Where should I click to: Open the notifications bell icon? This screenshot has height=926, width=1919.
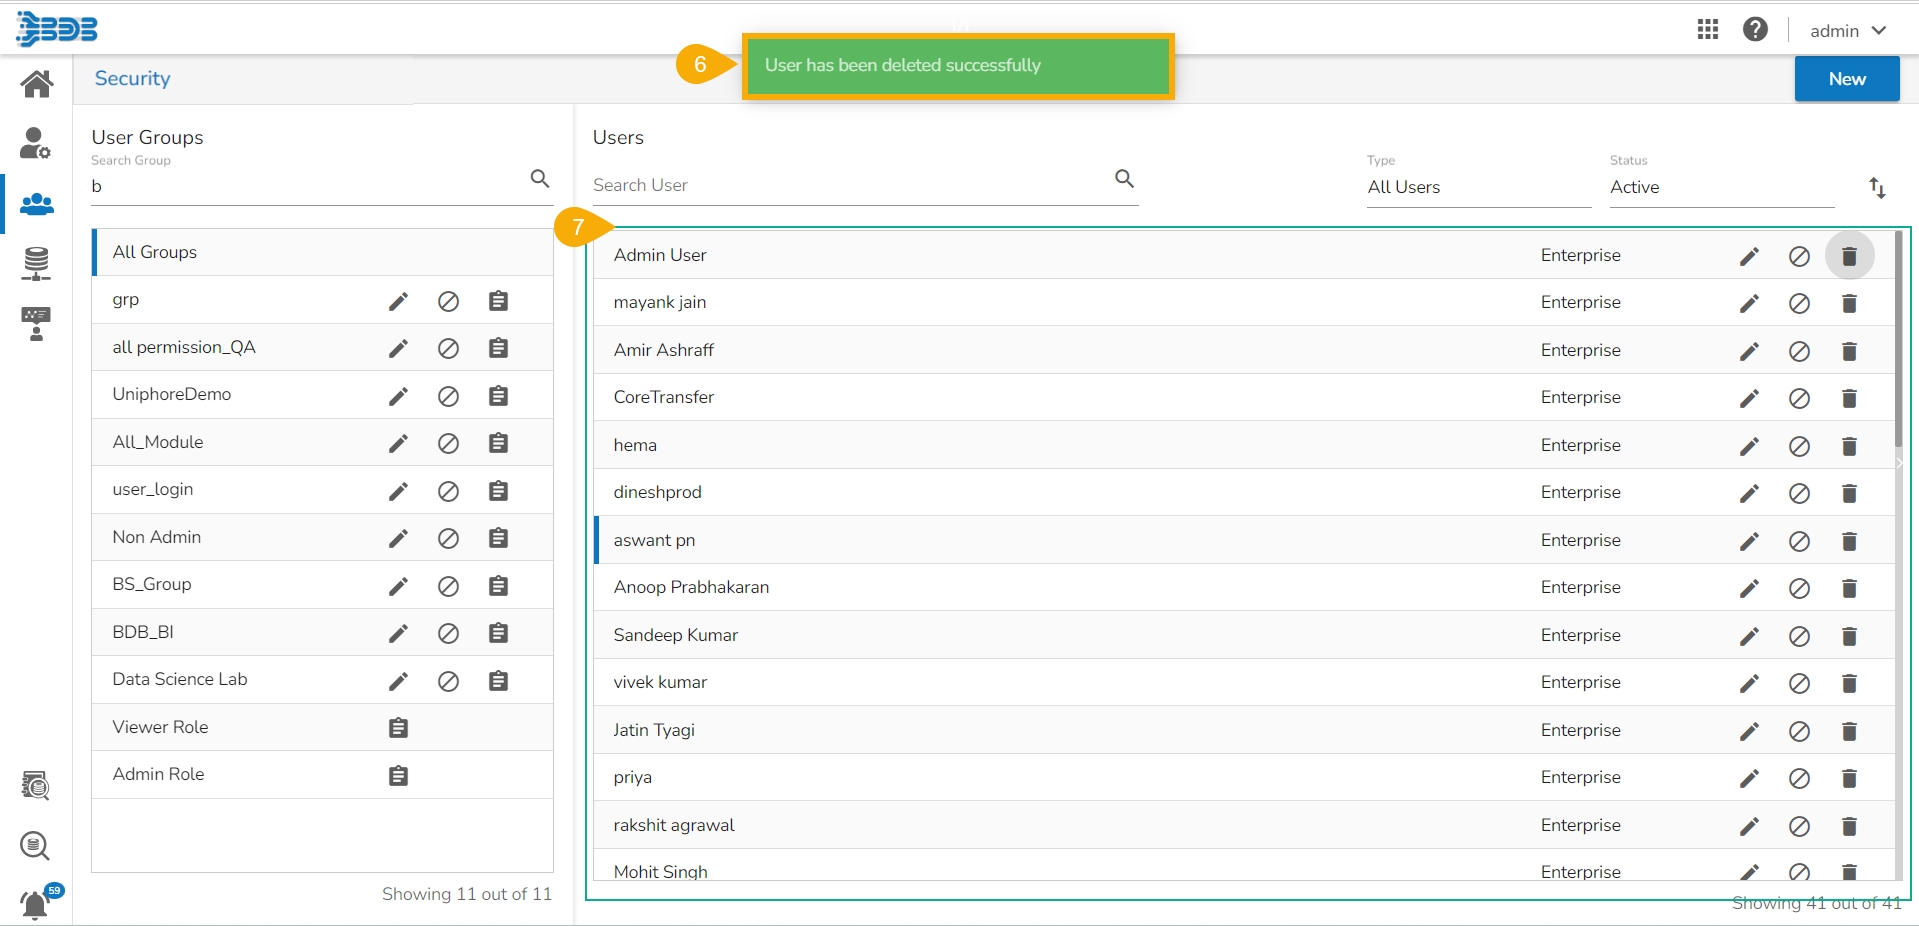(35, 905)
